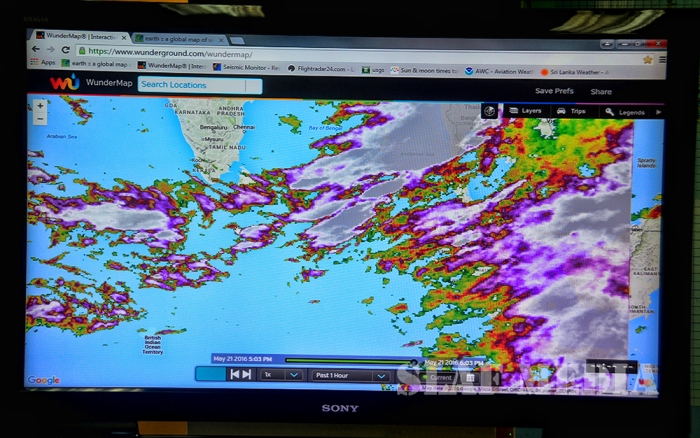Click the globe icon beside Layers
This screenshot has height=438, width=700.
489,111
